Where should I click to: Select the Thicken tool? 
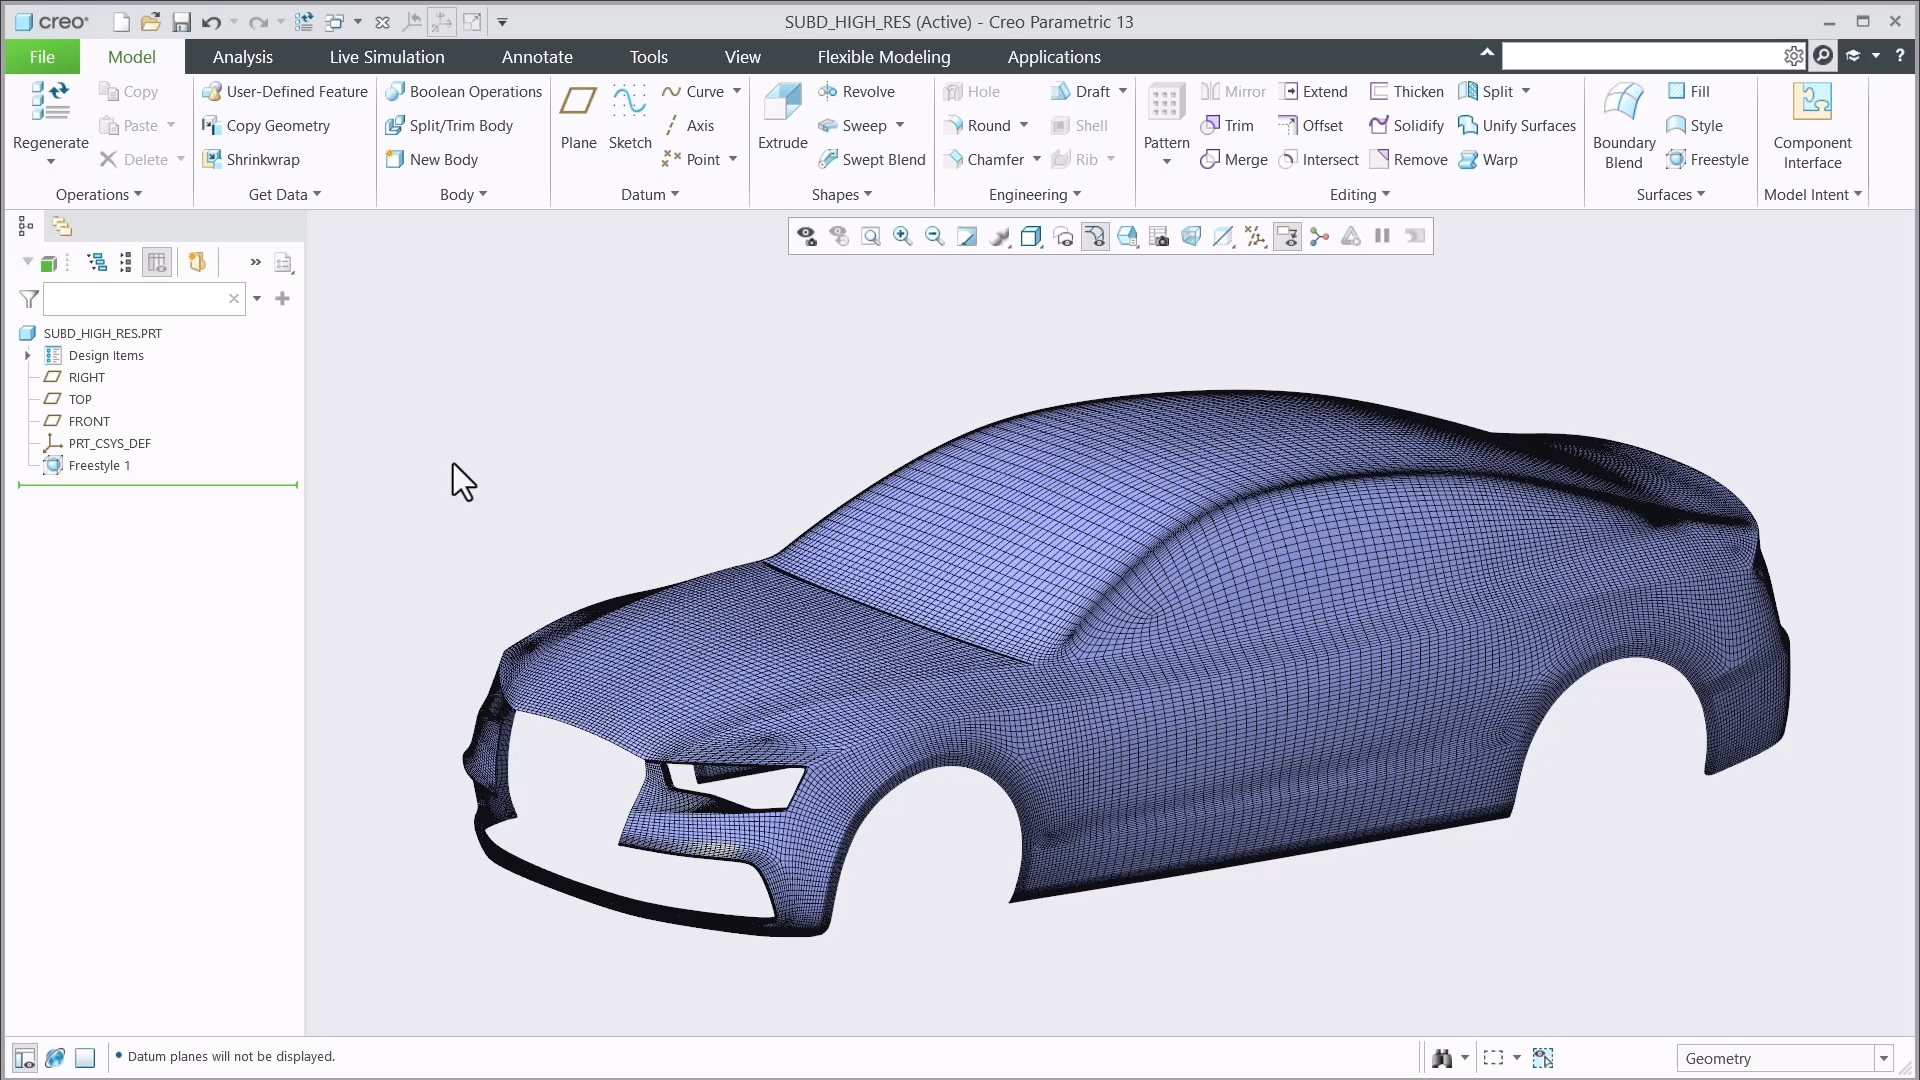[1406, 92]
